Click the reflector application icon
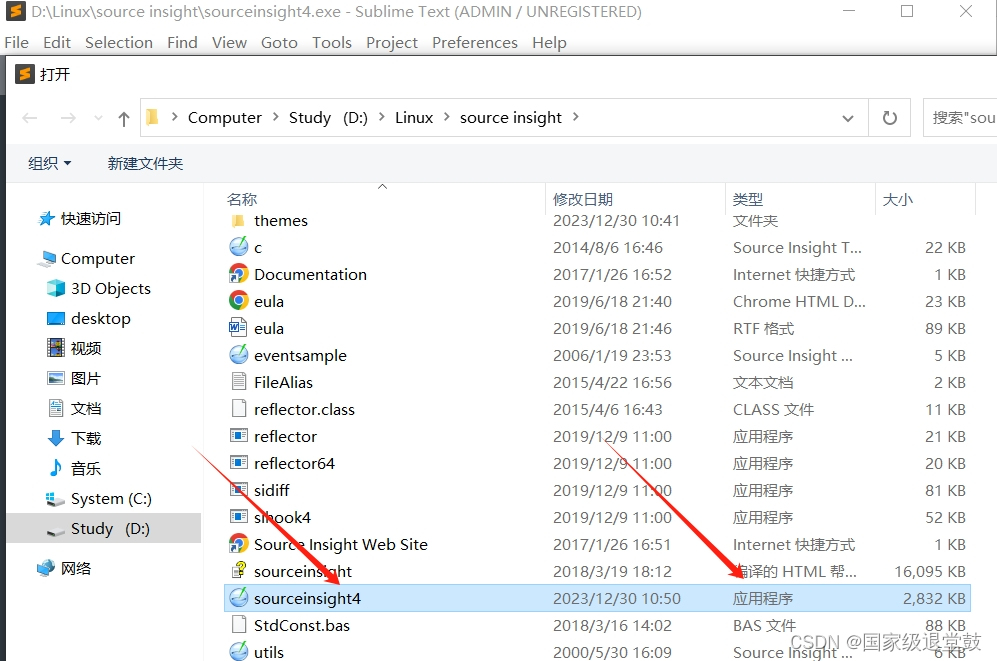 (x=238, y=436)
